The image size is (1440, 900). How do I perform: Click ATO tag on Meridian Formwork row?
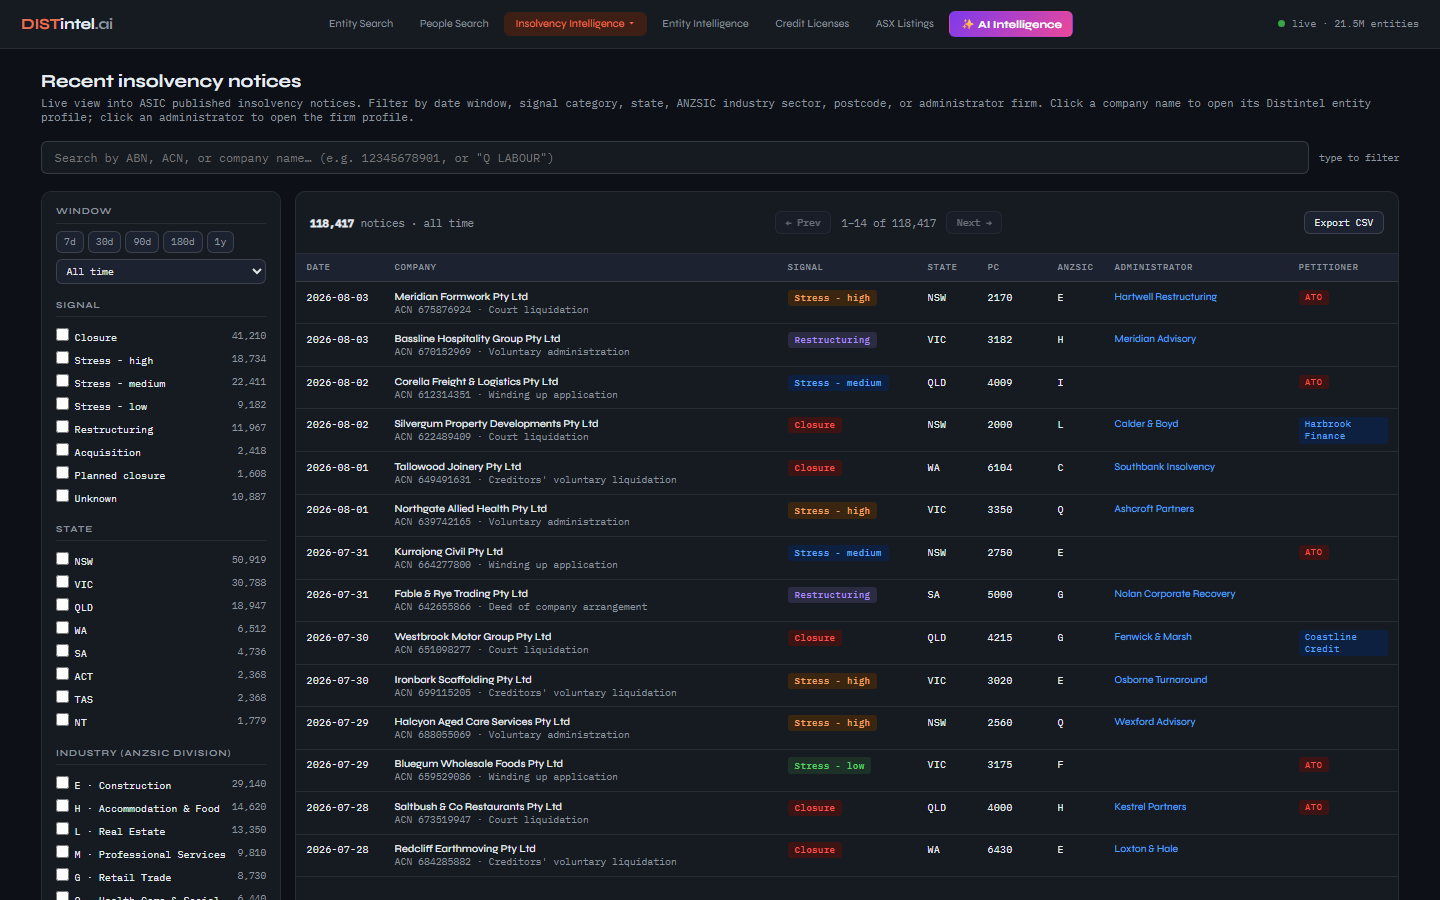click(x=1313, y=297)
